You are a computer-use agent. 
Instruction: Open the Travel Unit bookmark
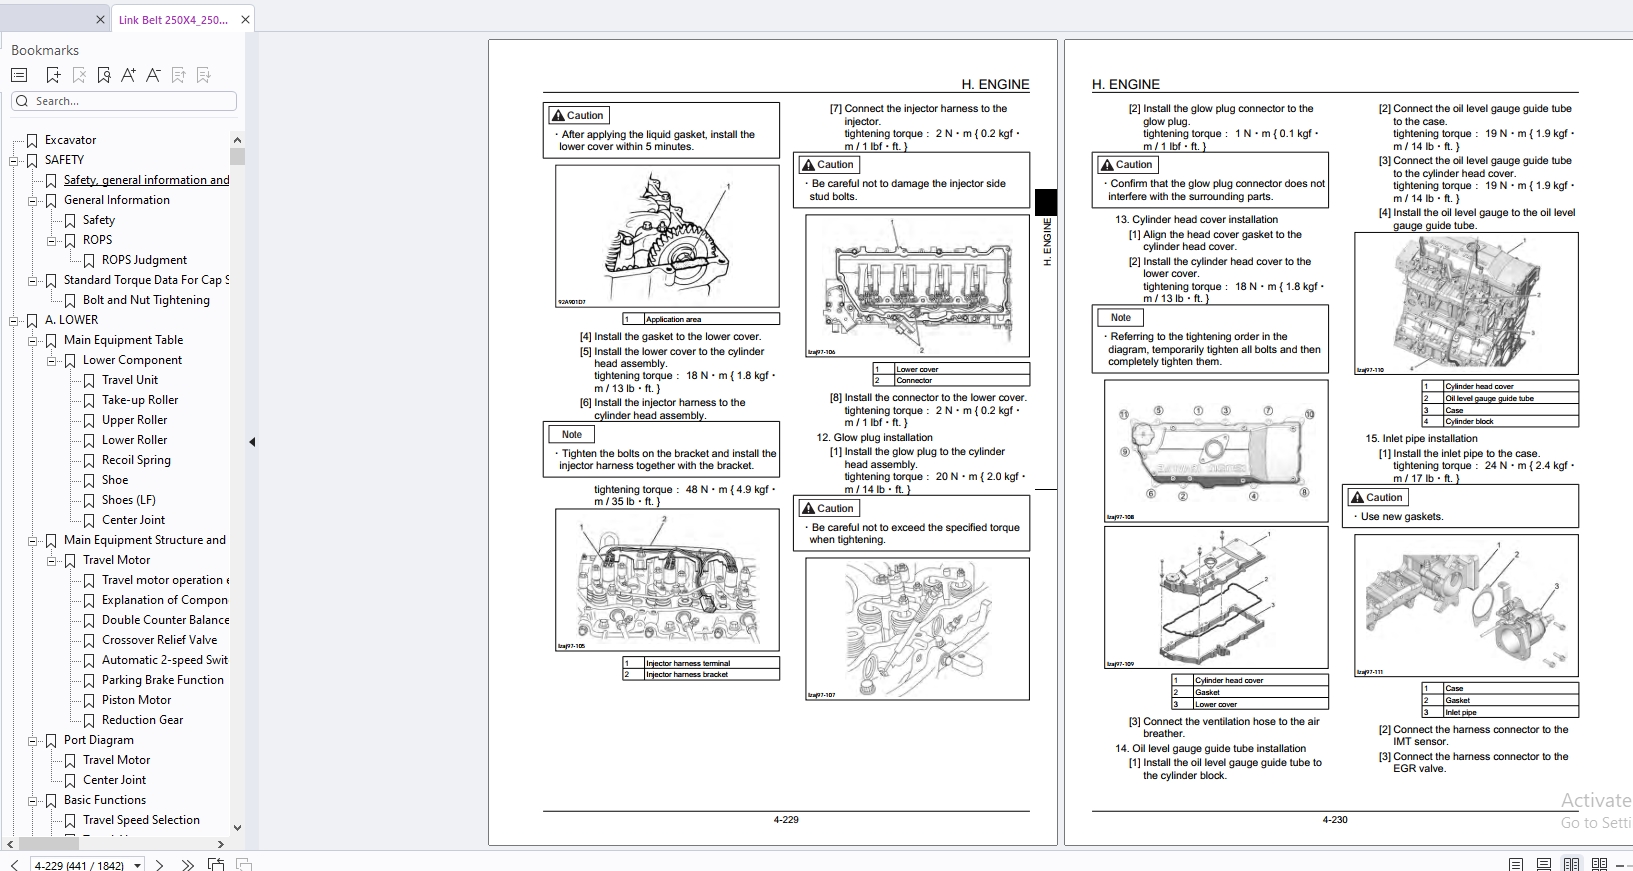(x=130, y=380)
